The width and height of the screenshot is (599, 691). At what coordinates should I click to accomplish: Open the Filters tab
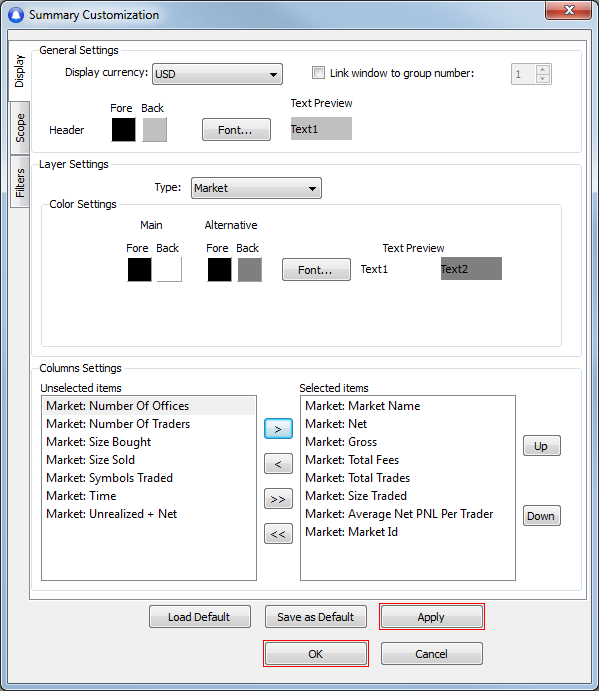point(20,182)
